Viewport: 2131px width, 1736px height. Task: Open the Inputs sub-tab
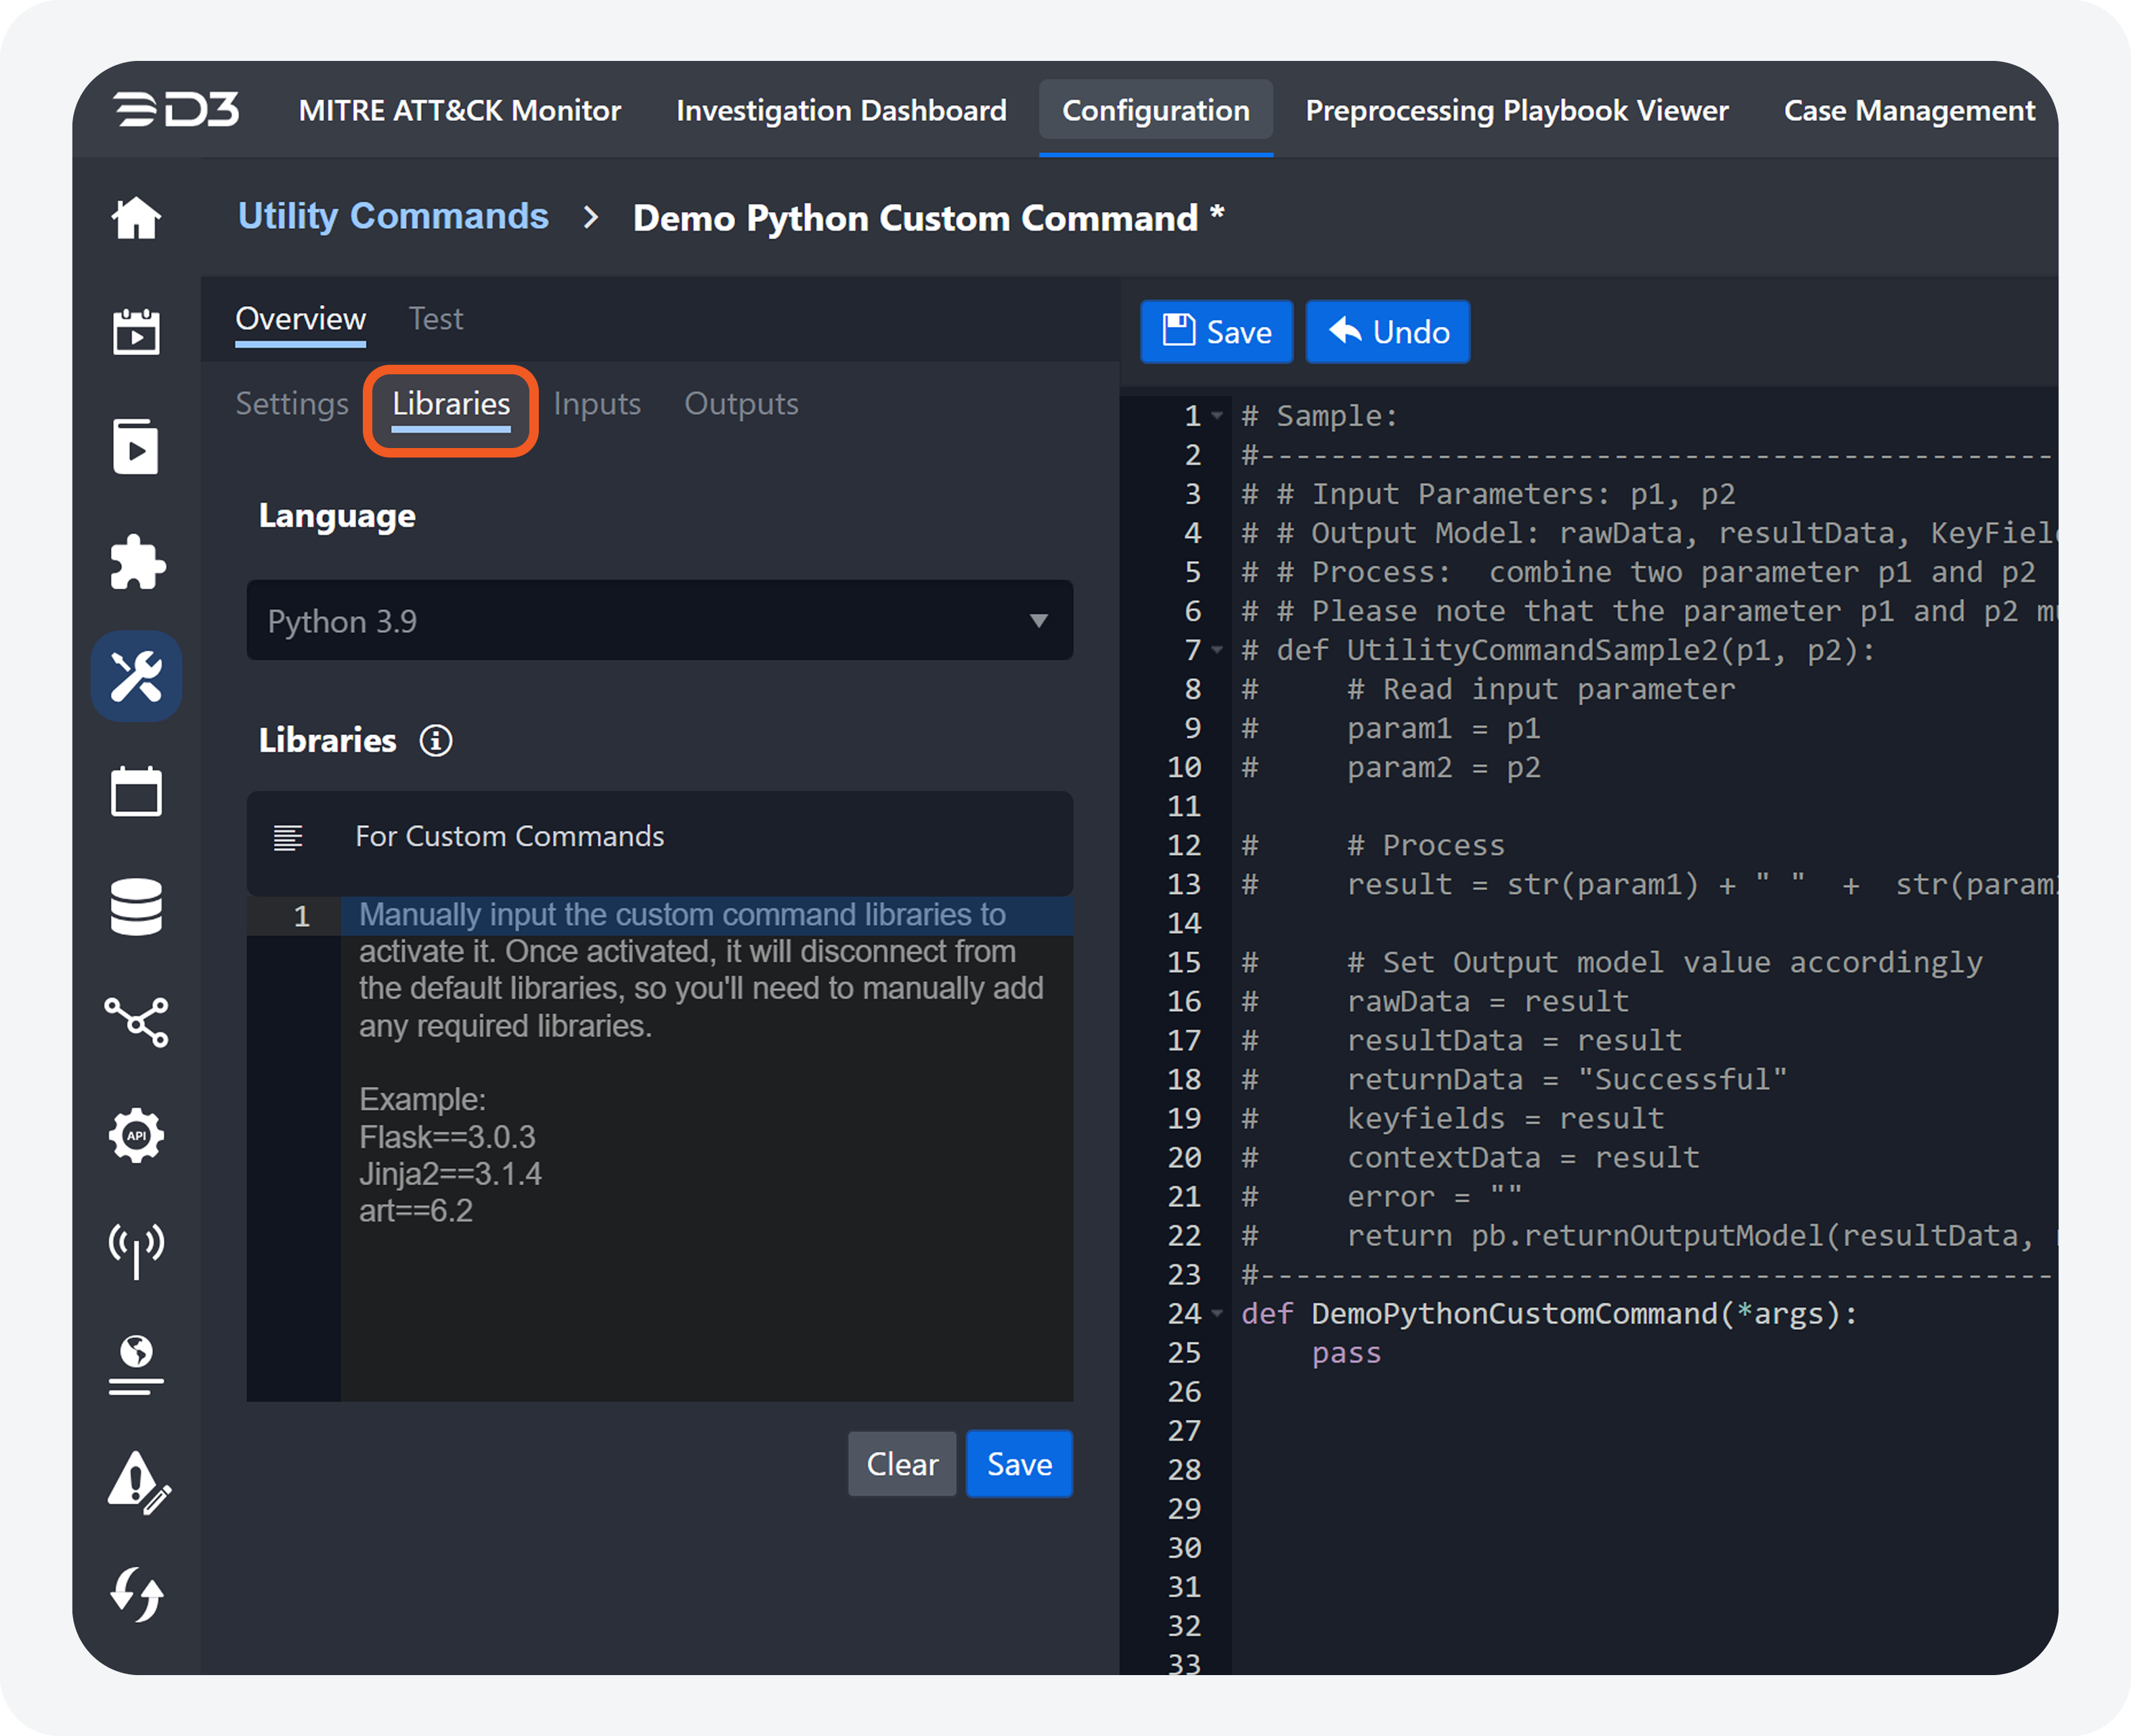(597, 404)
